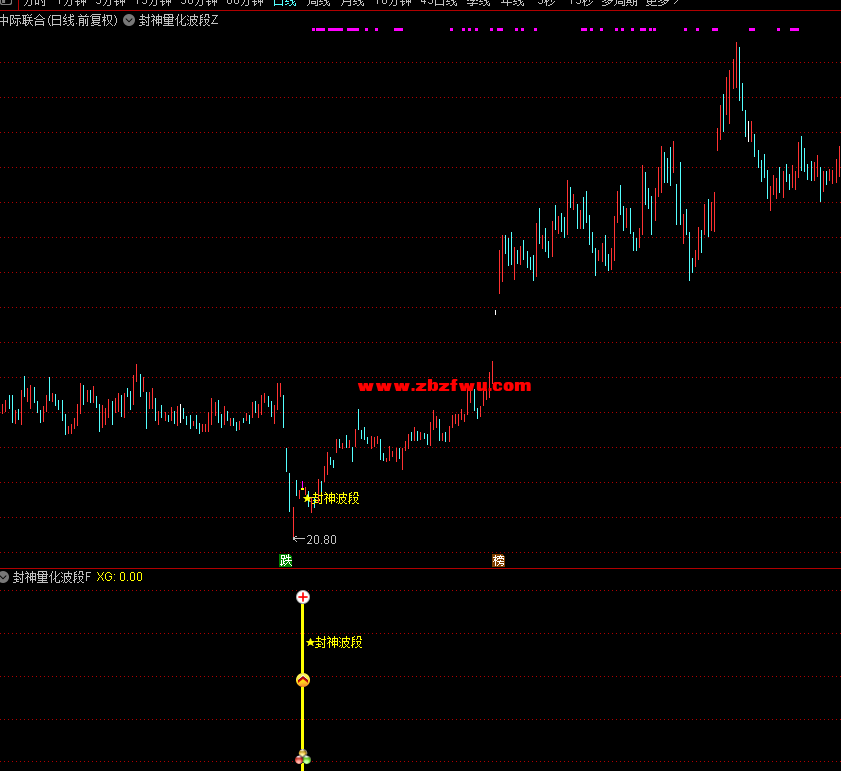841x771 pixels.
Task: Switch to the 周线 period tab
Action: [319, 3]
